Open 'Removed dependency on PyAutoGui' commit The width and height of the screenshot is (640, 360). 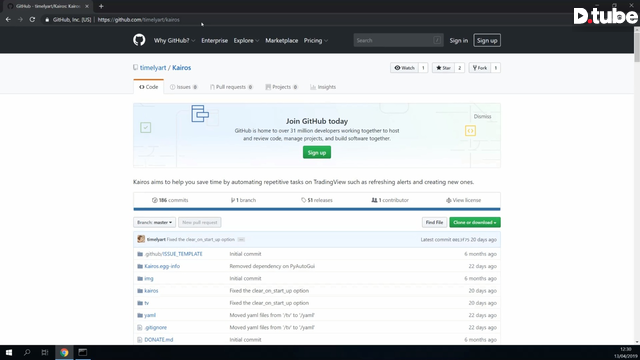pos(272,266)
